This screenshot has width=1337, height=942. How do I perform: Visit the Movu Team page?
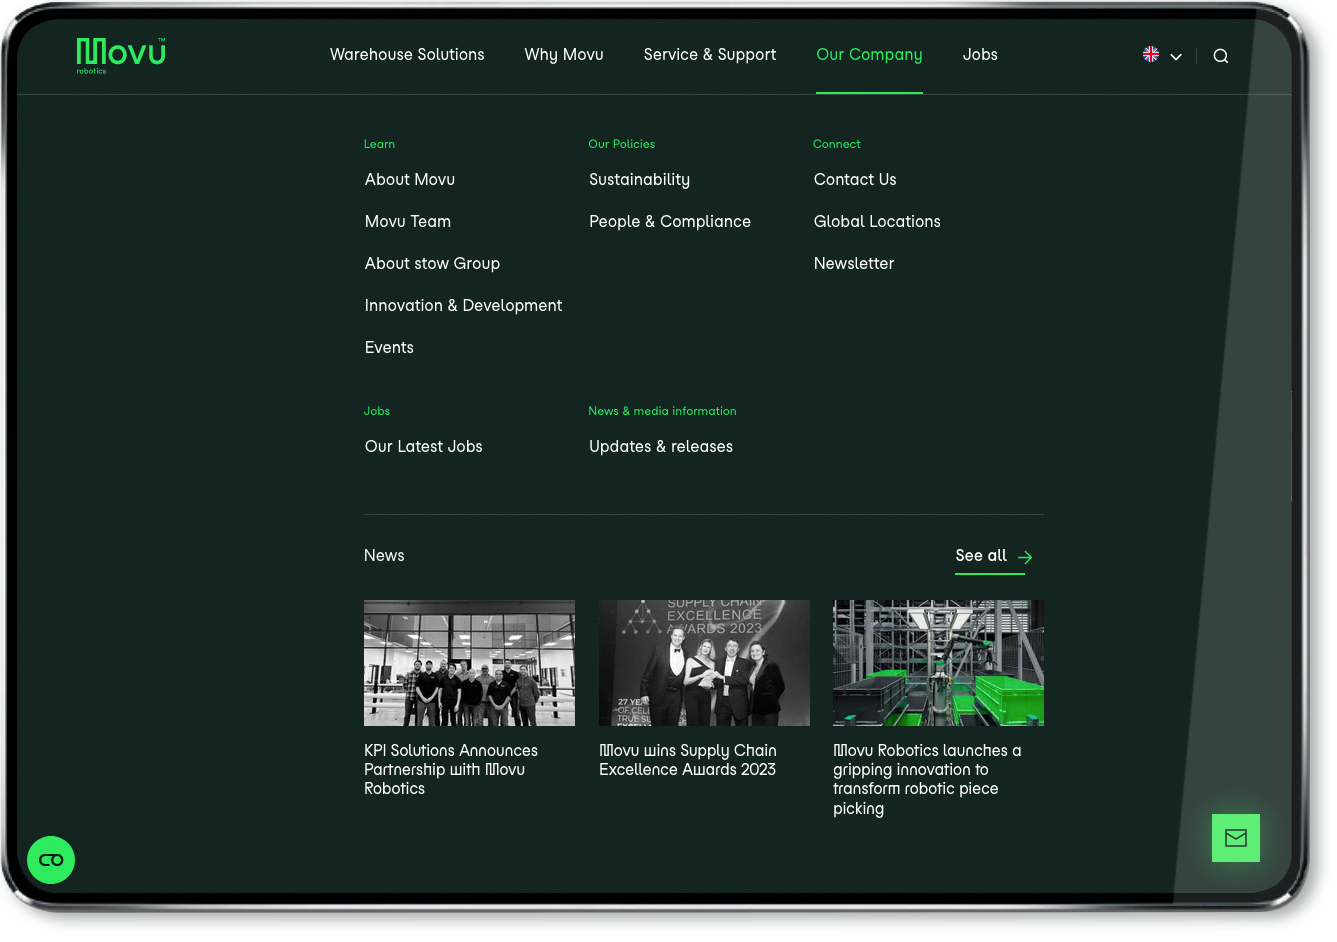tap(408, 222)
